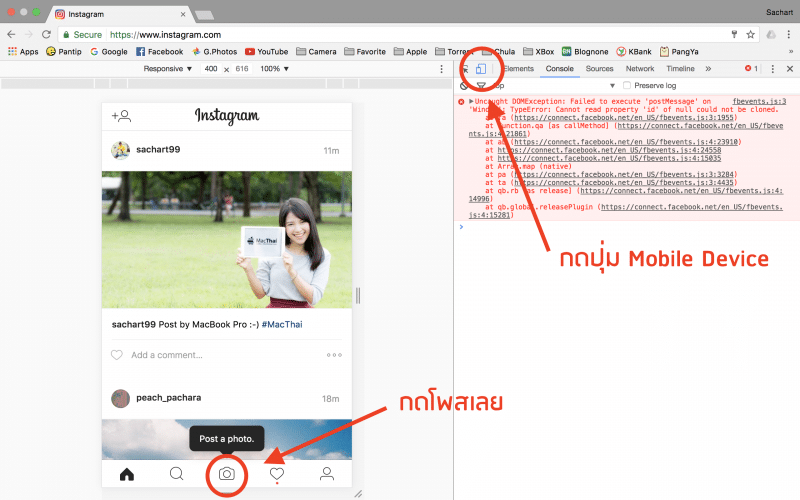Open the KBank bookmark

pos(634,52)
